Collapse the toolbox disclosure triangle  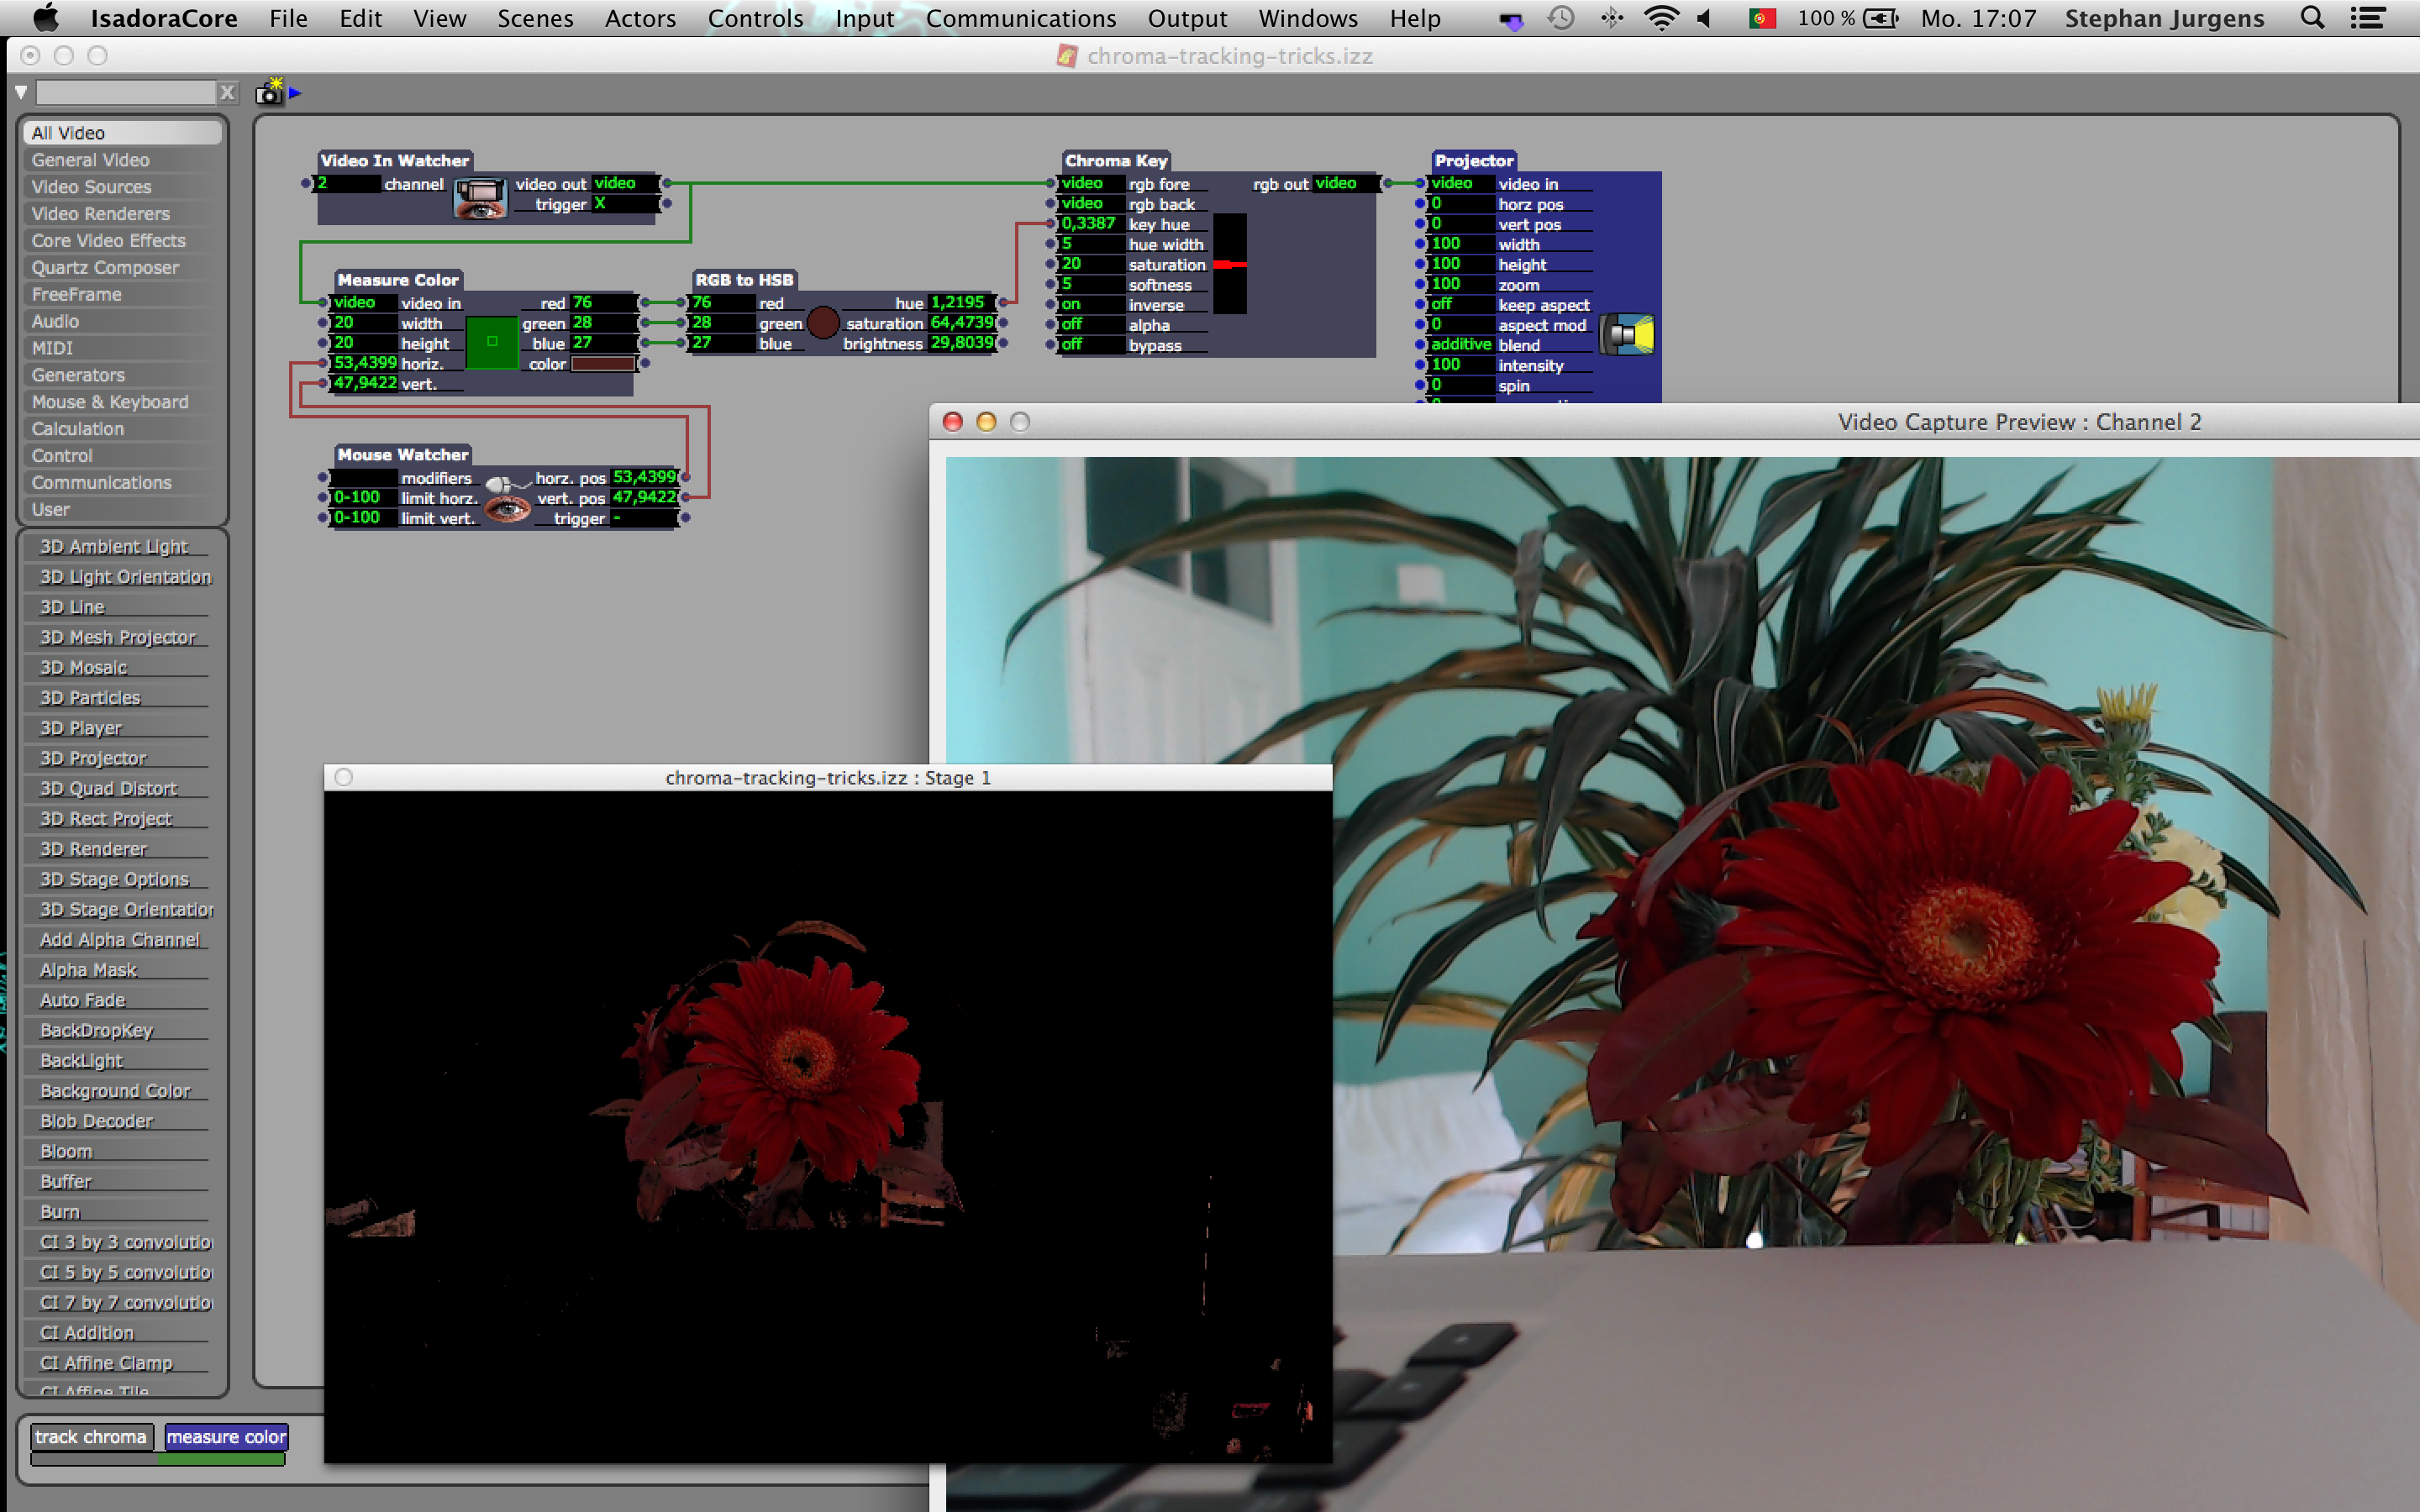point(21,92)
